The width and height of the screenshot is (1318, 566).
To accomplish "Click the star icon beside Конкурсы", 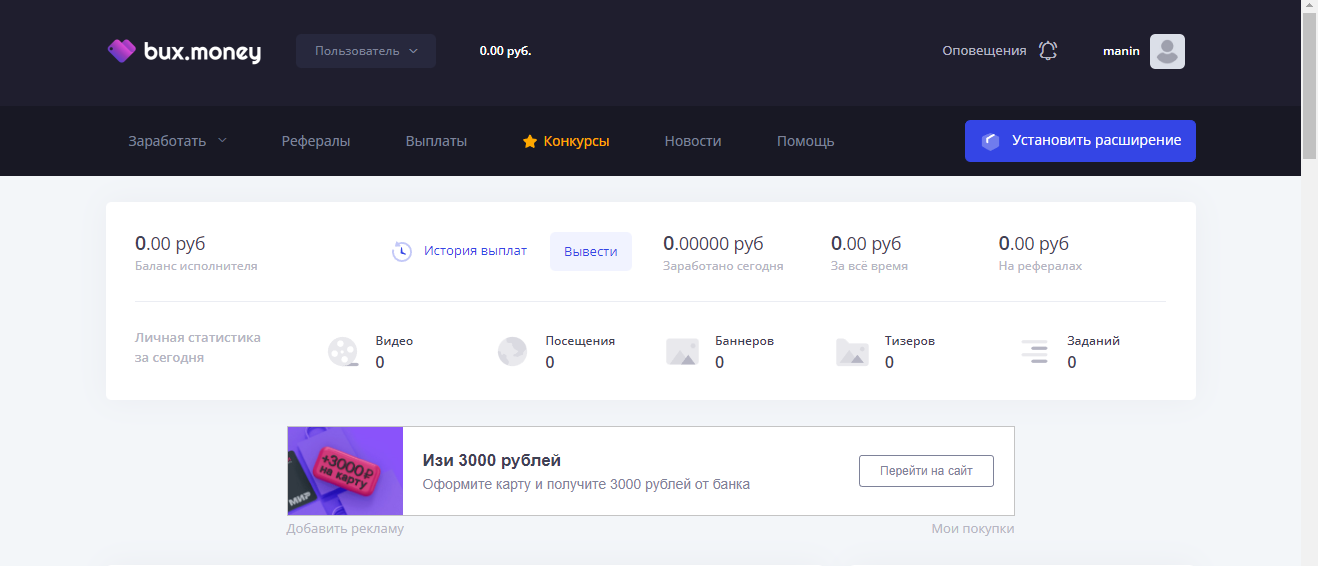I will (530, 142).
